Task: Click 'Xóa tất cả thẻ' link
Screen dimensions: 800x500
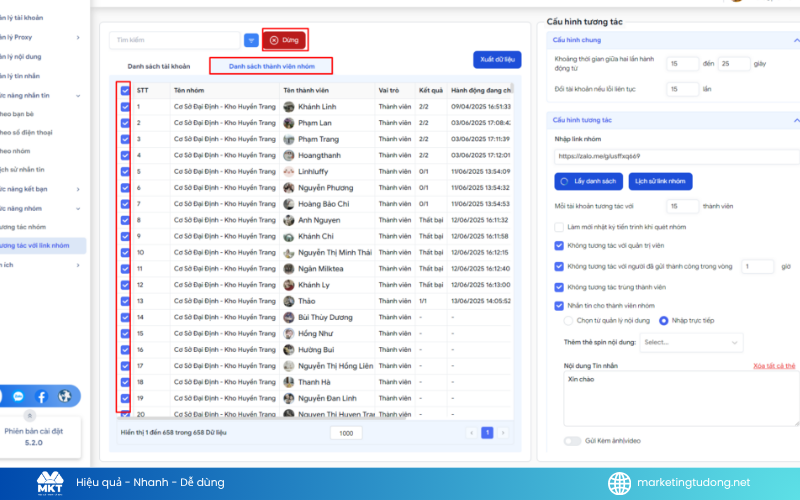Action: pyautogui.click(x=774, y=366)
